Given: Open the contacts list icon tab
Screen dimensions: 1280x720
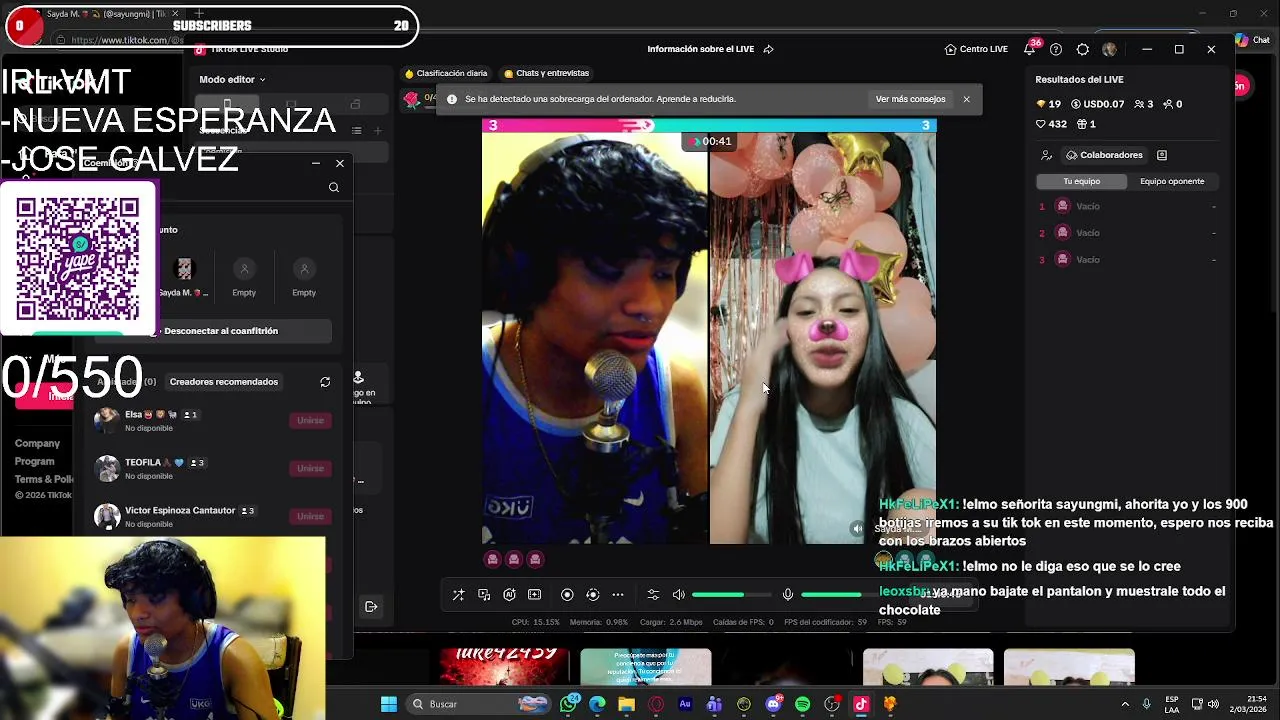Looking at the screenshot, I should coord(1162,155).
